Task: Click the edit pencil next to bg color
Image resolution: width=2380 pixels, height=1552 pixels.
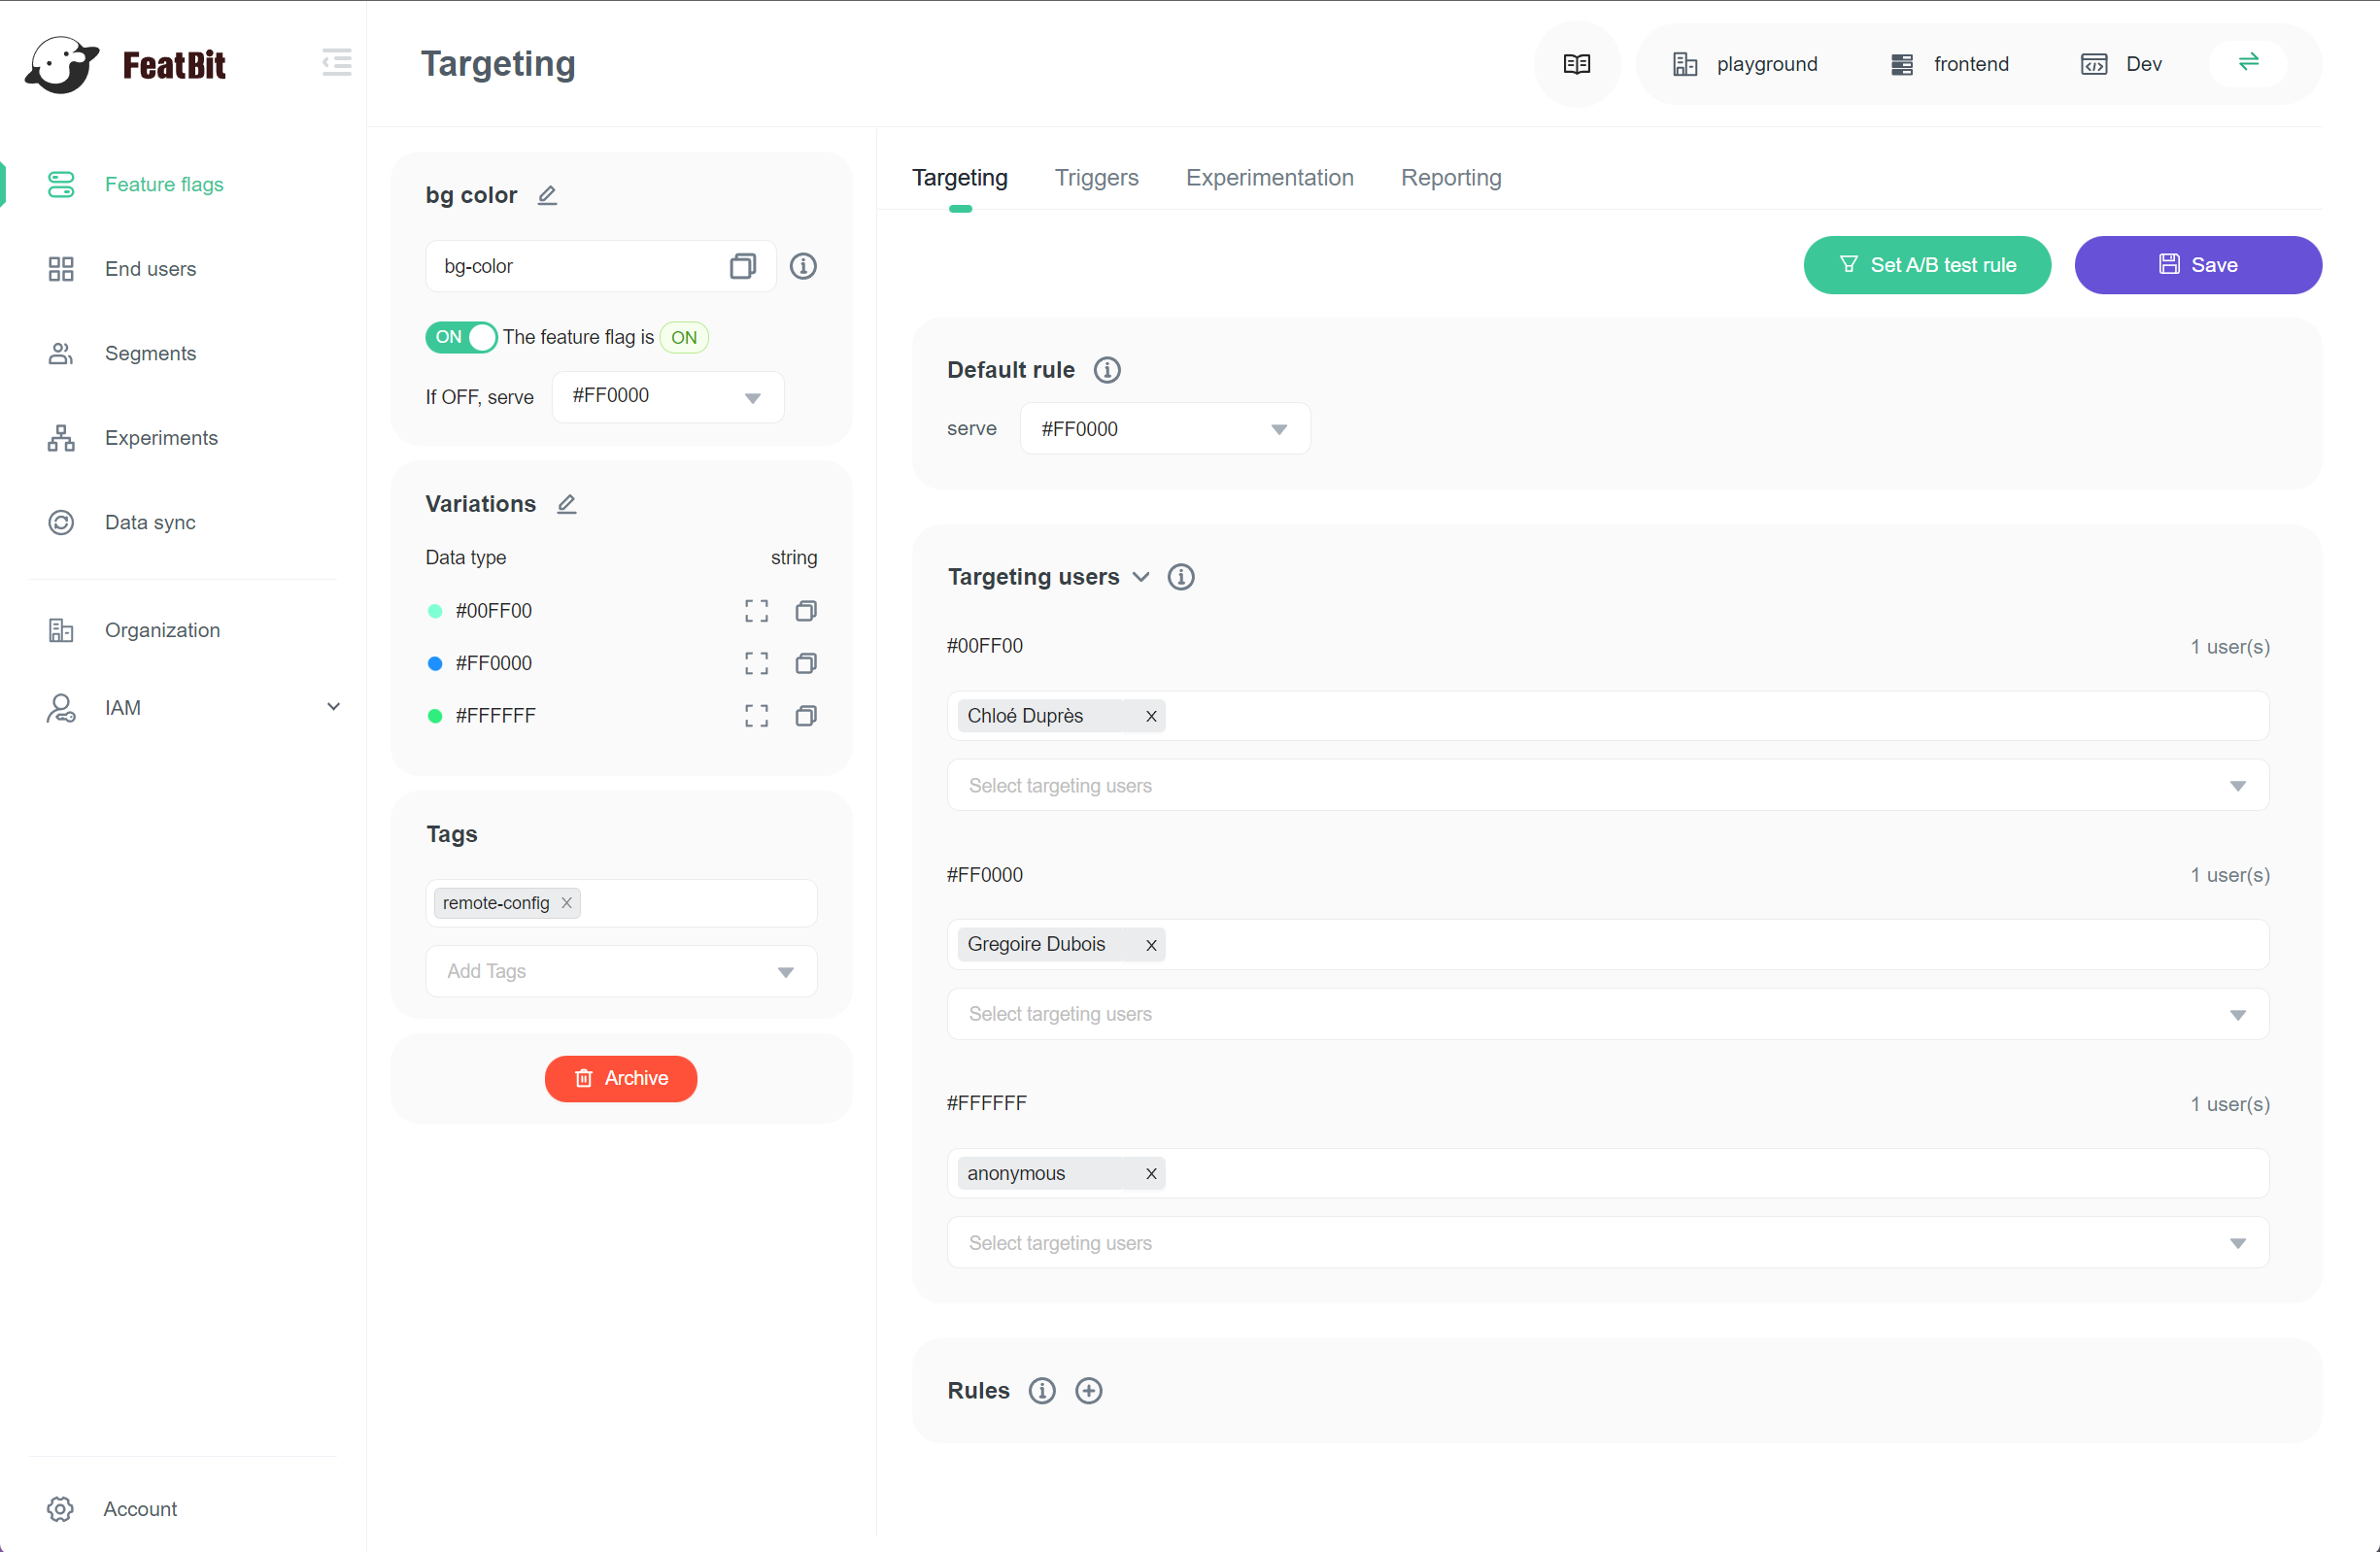Action: tap(547, 195)
